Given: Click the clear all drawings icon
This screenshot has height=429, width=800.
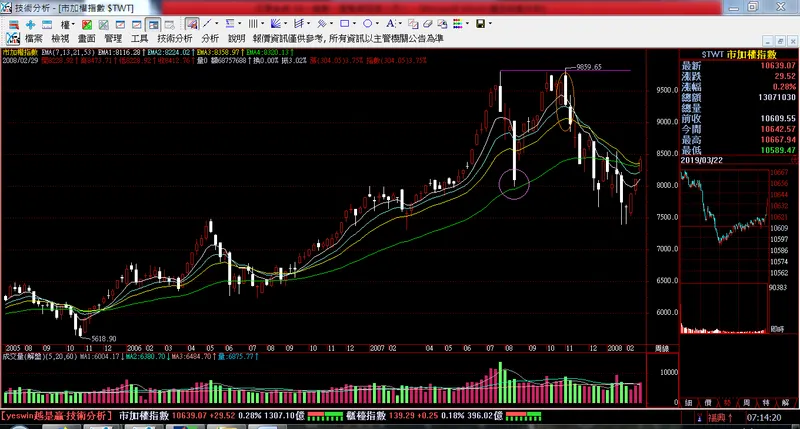Looking at the screenshot, I should click(442, 23).
